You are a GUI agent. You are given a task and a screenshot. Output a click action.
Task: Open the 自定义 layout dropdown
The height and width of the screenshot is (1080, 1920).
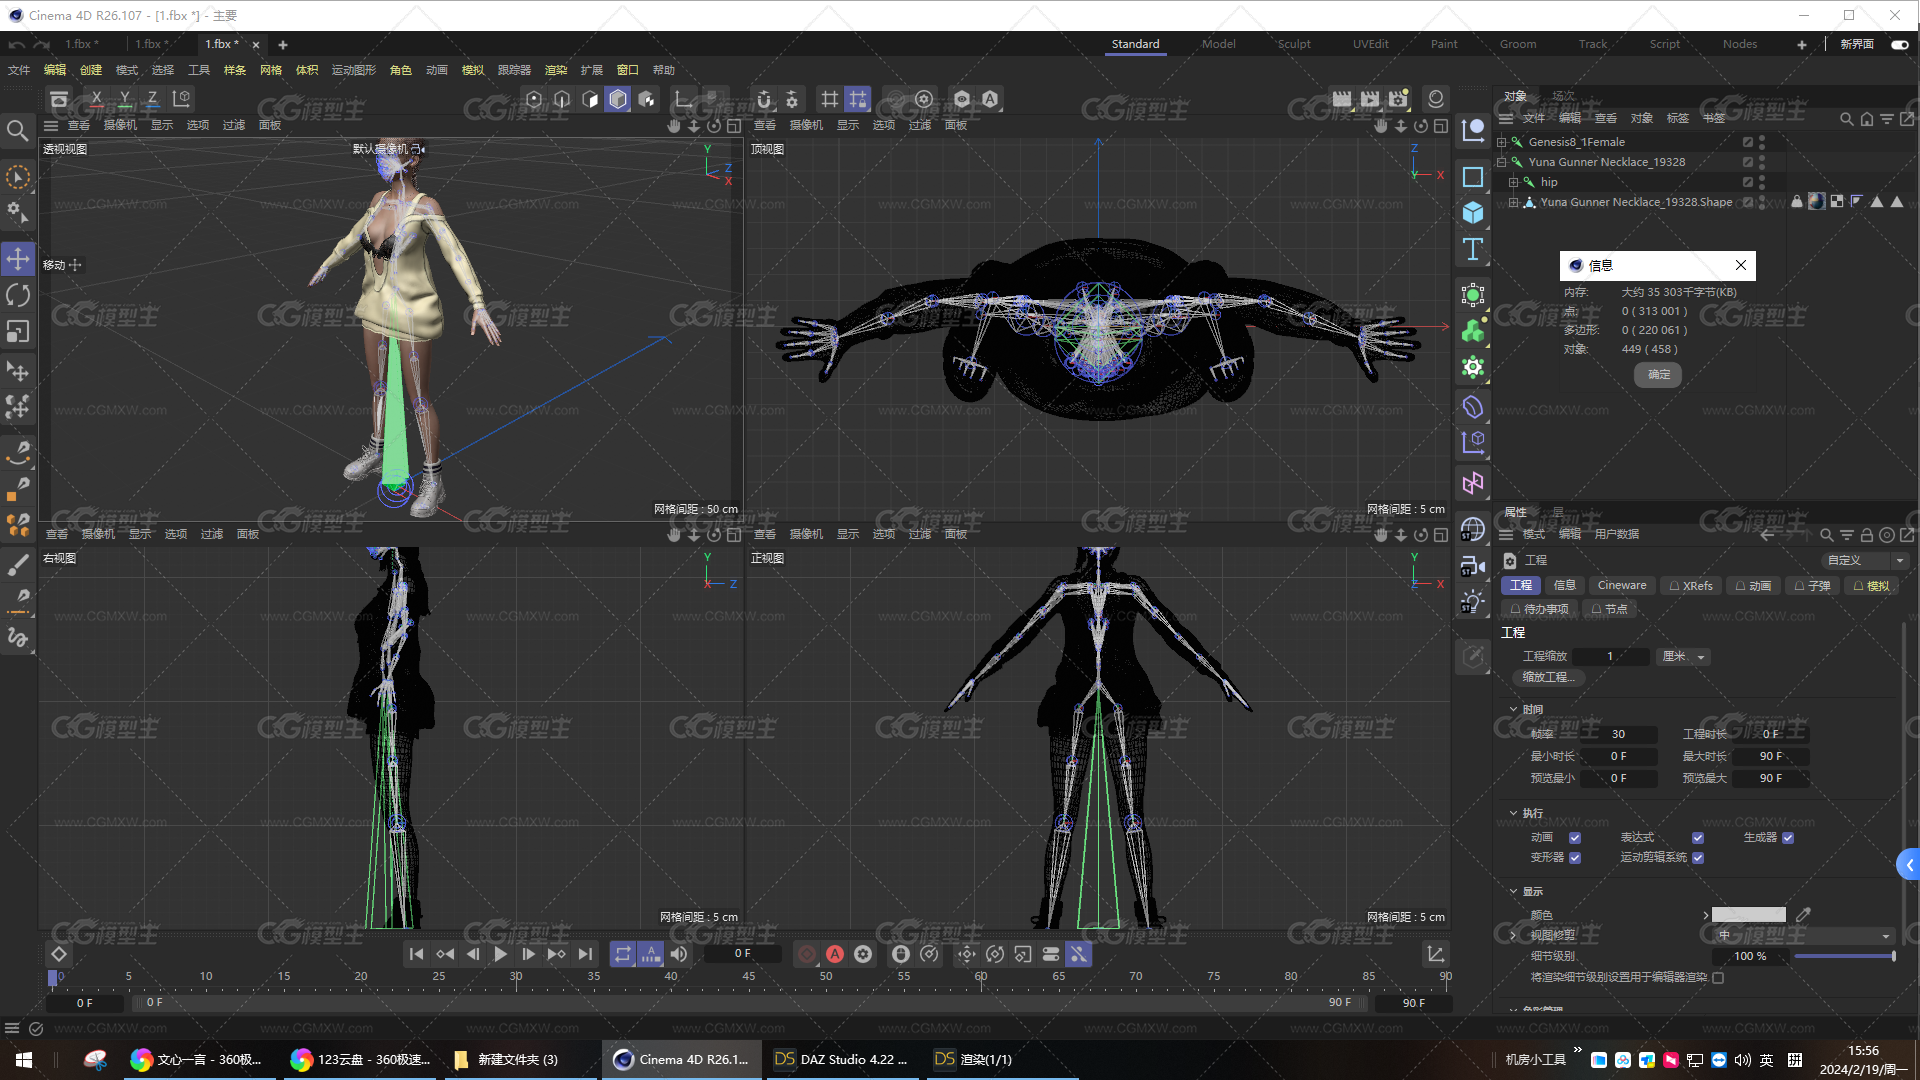[x=1863, y=560]
